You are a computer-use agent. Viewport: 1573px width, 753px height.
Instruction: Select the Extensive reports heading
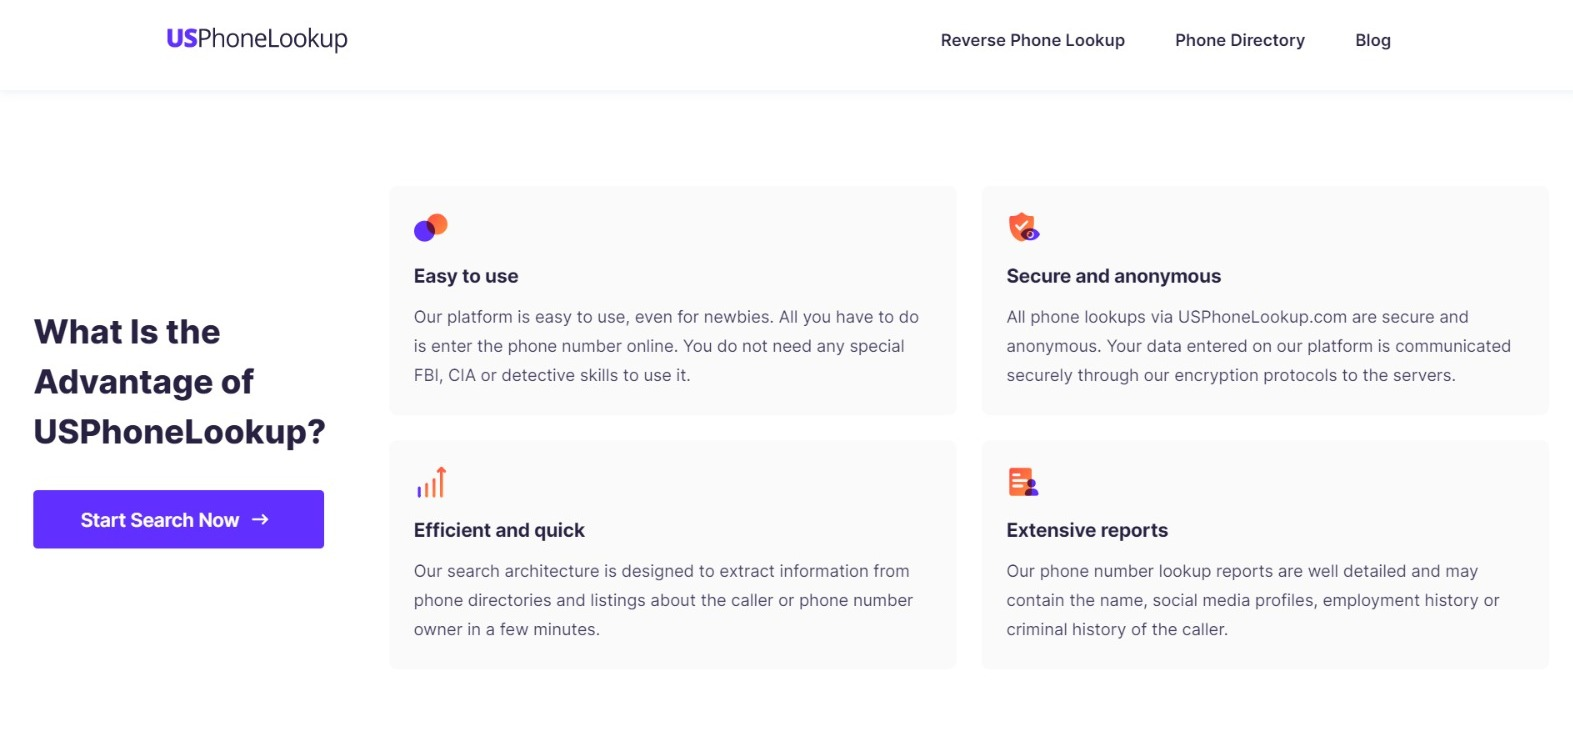1087,530
